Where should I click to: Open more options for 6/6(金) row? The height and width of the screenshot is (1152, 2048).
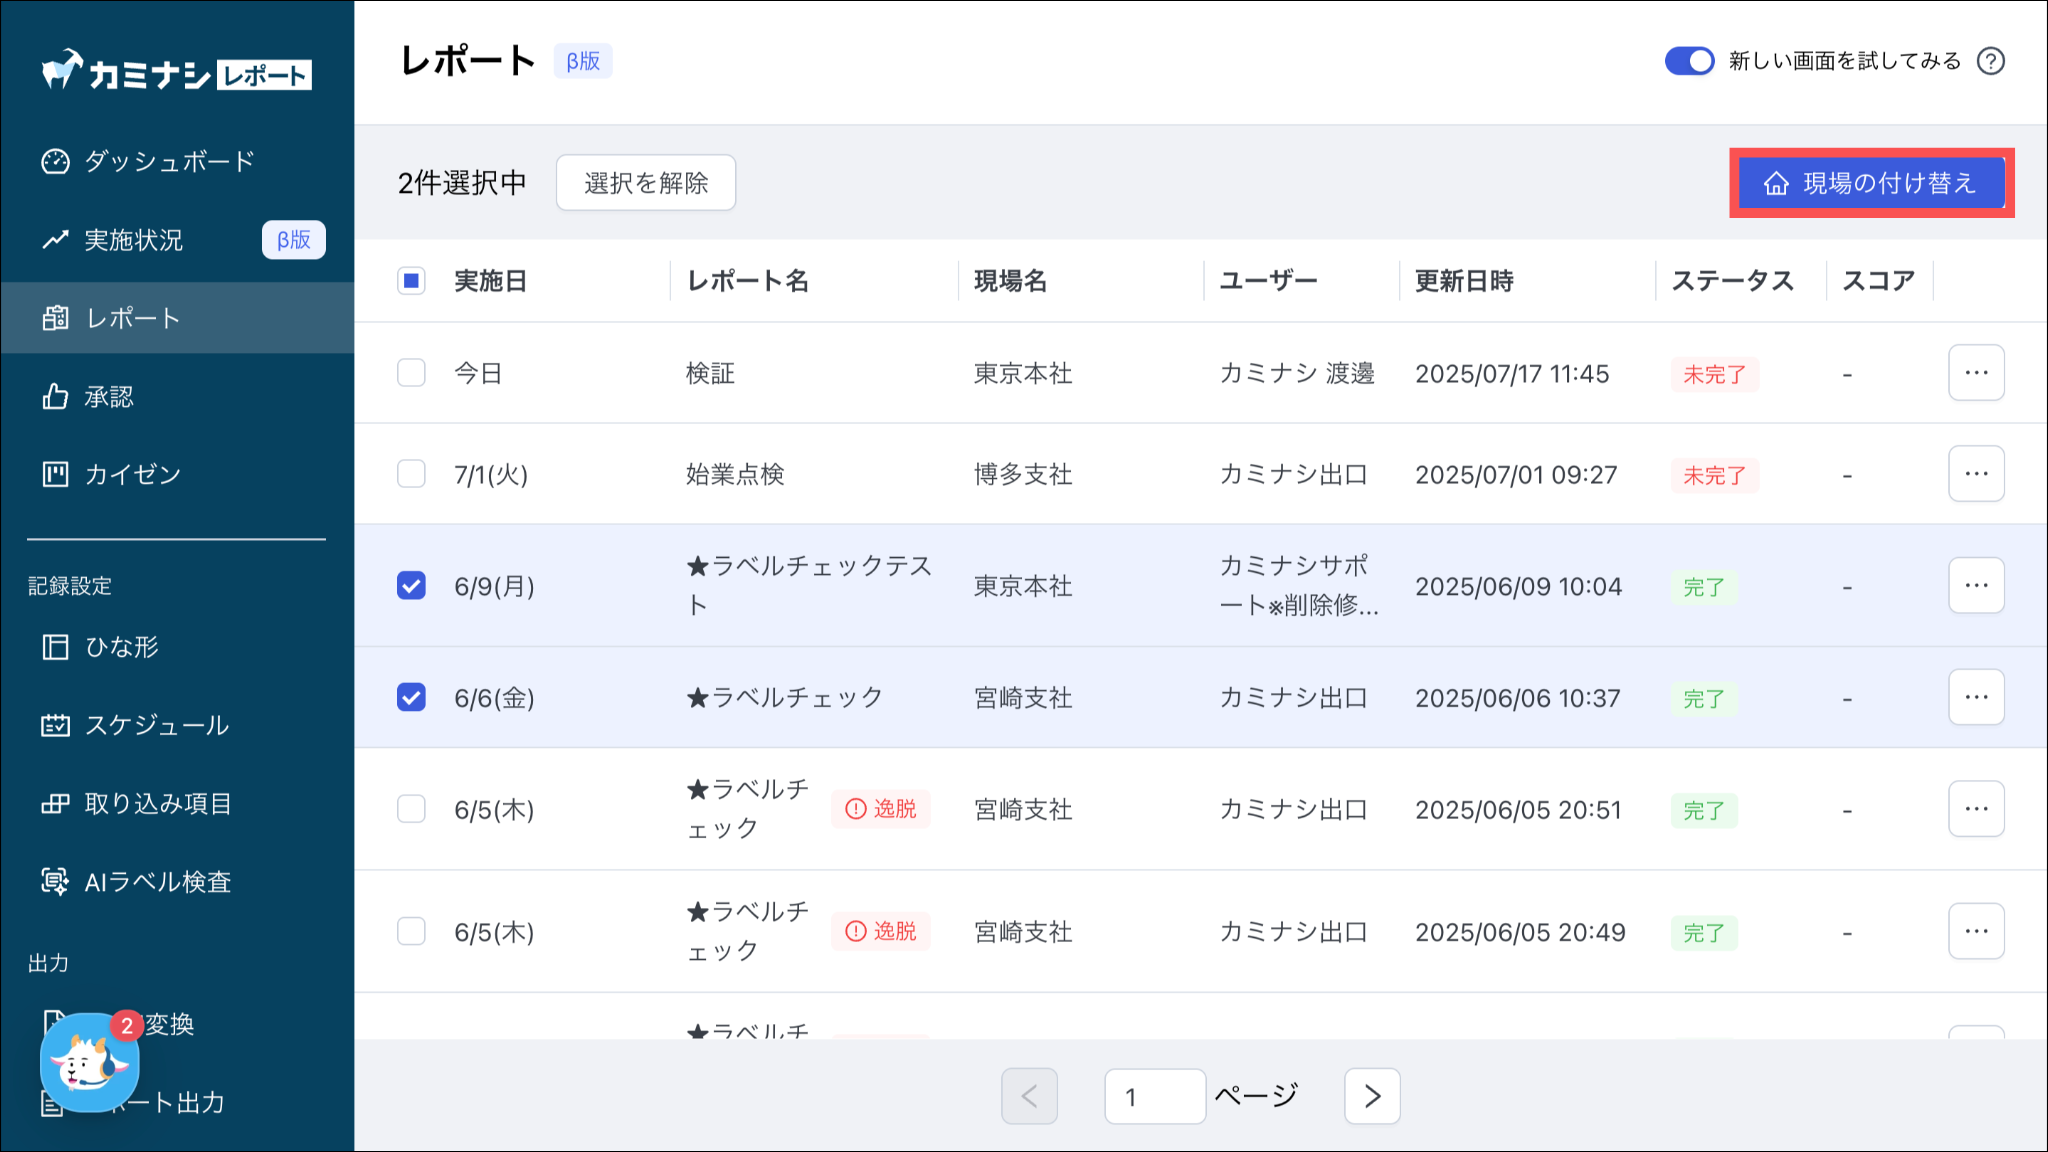[x=1975, y=697]
